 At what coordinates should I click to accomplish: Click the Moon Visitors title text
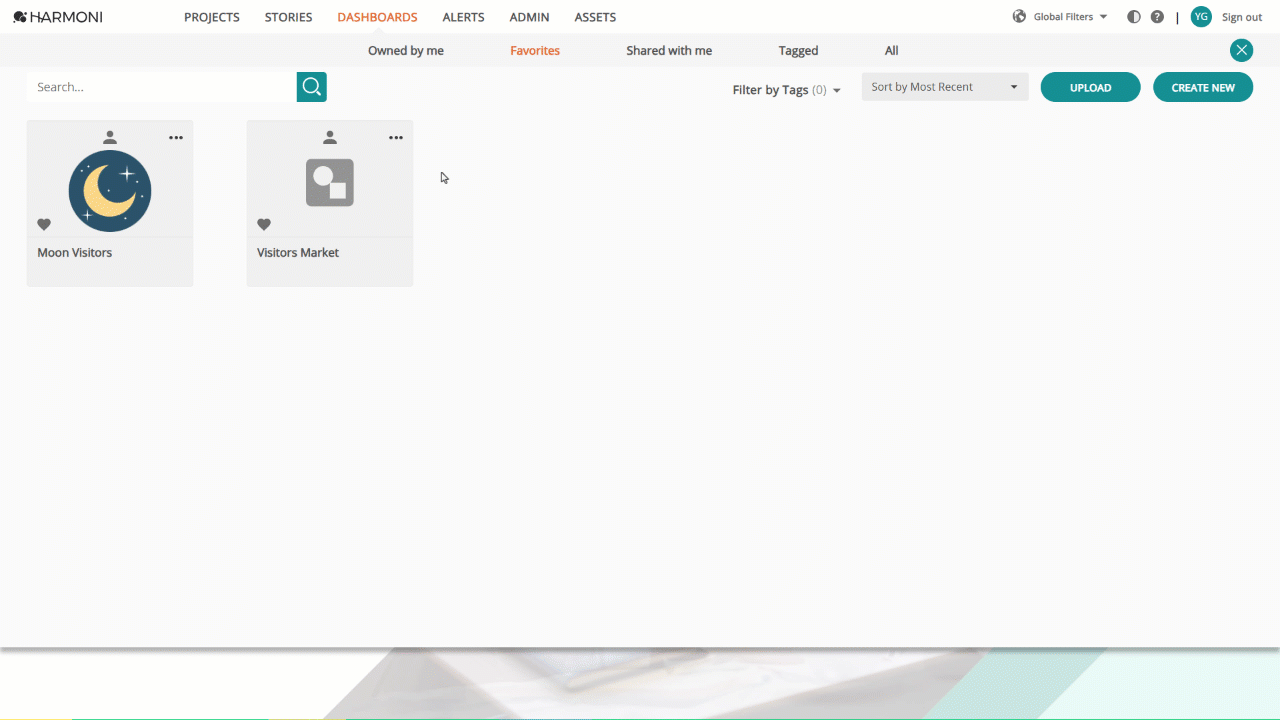(x=75, y=253)
